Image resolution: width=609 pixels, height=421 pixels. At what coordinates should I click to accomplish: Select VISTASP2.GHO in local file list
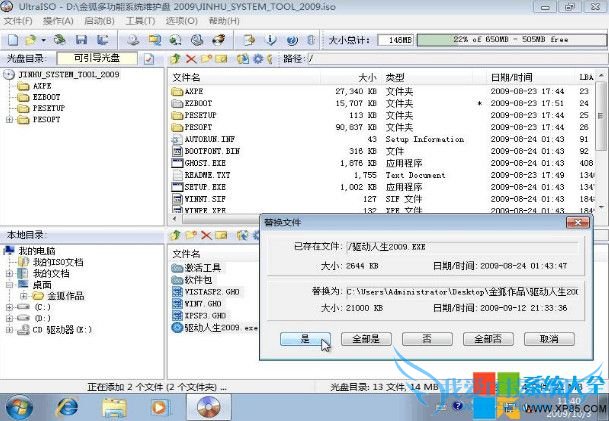[x=212, y=292]
